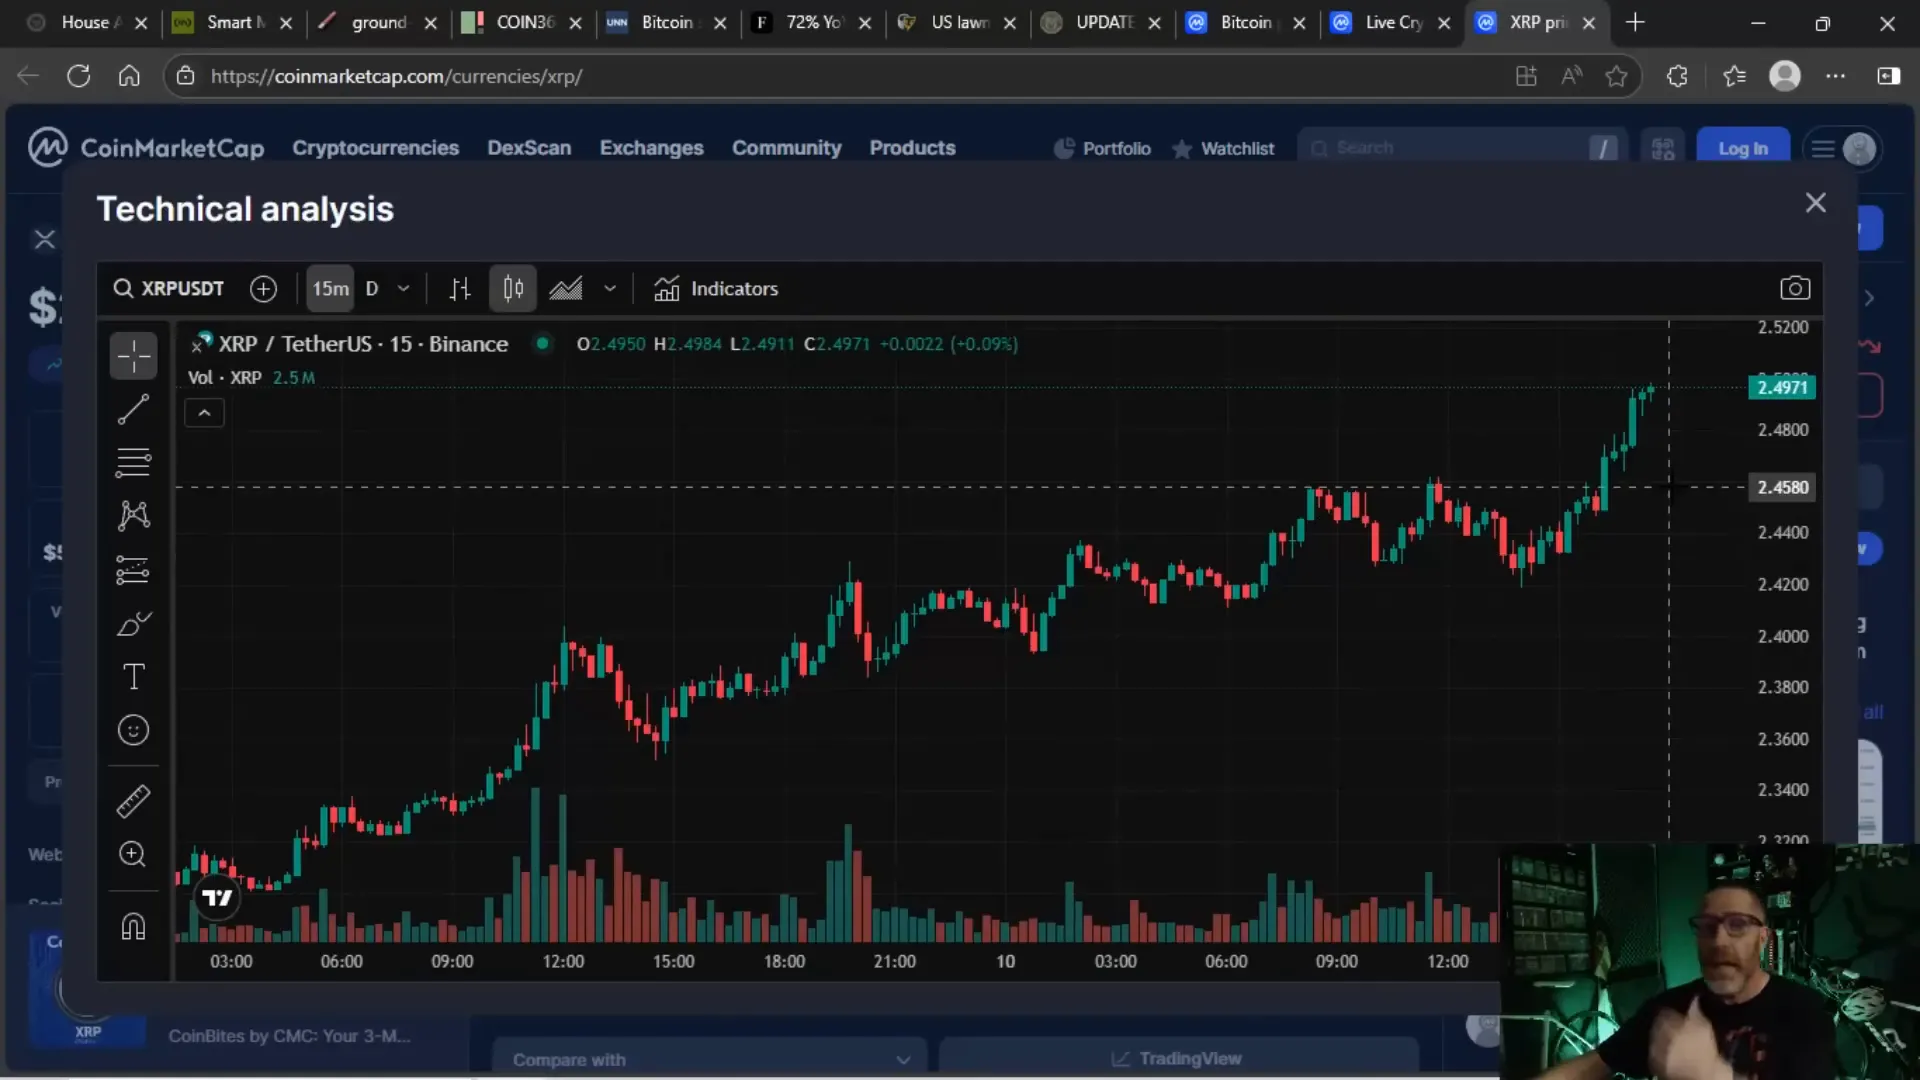Open the Fibonacci retracement tools
The width and height of the screenshot is (1920, 1080).
point(133,462)
